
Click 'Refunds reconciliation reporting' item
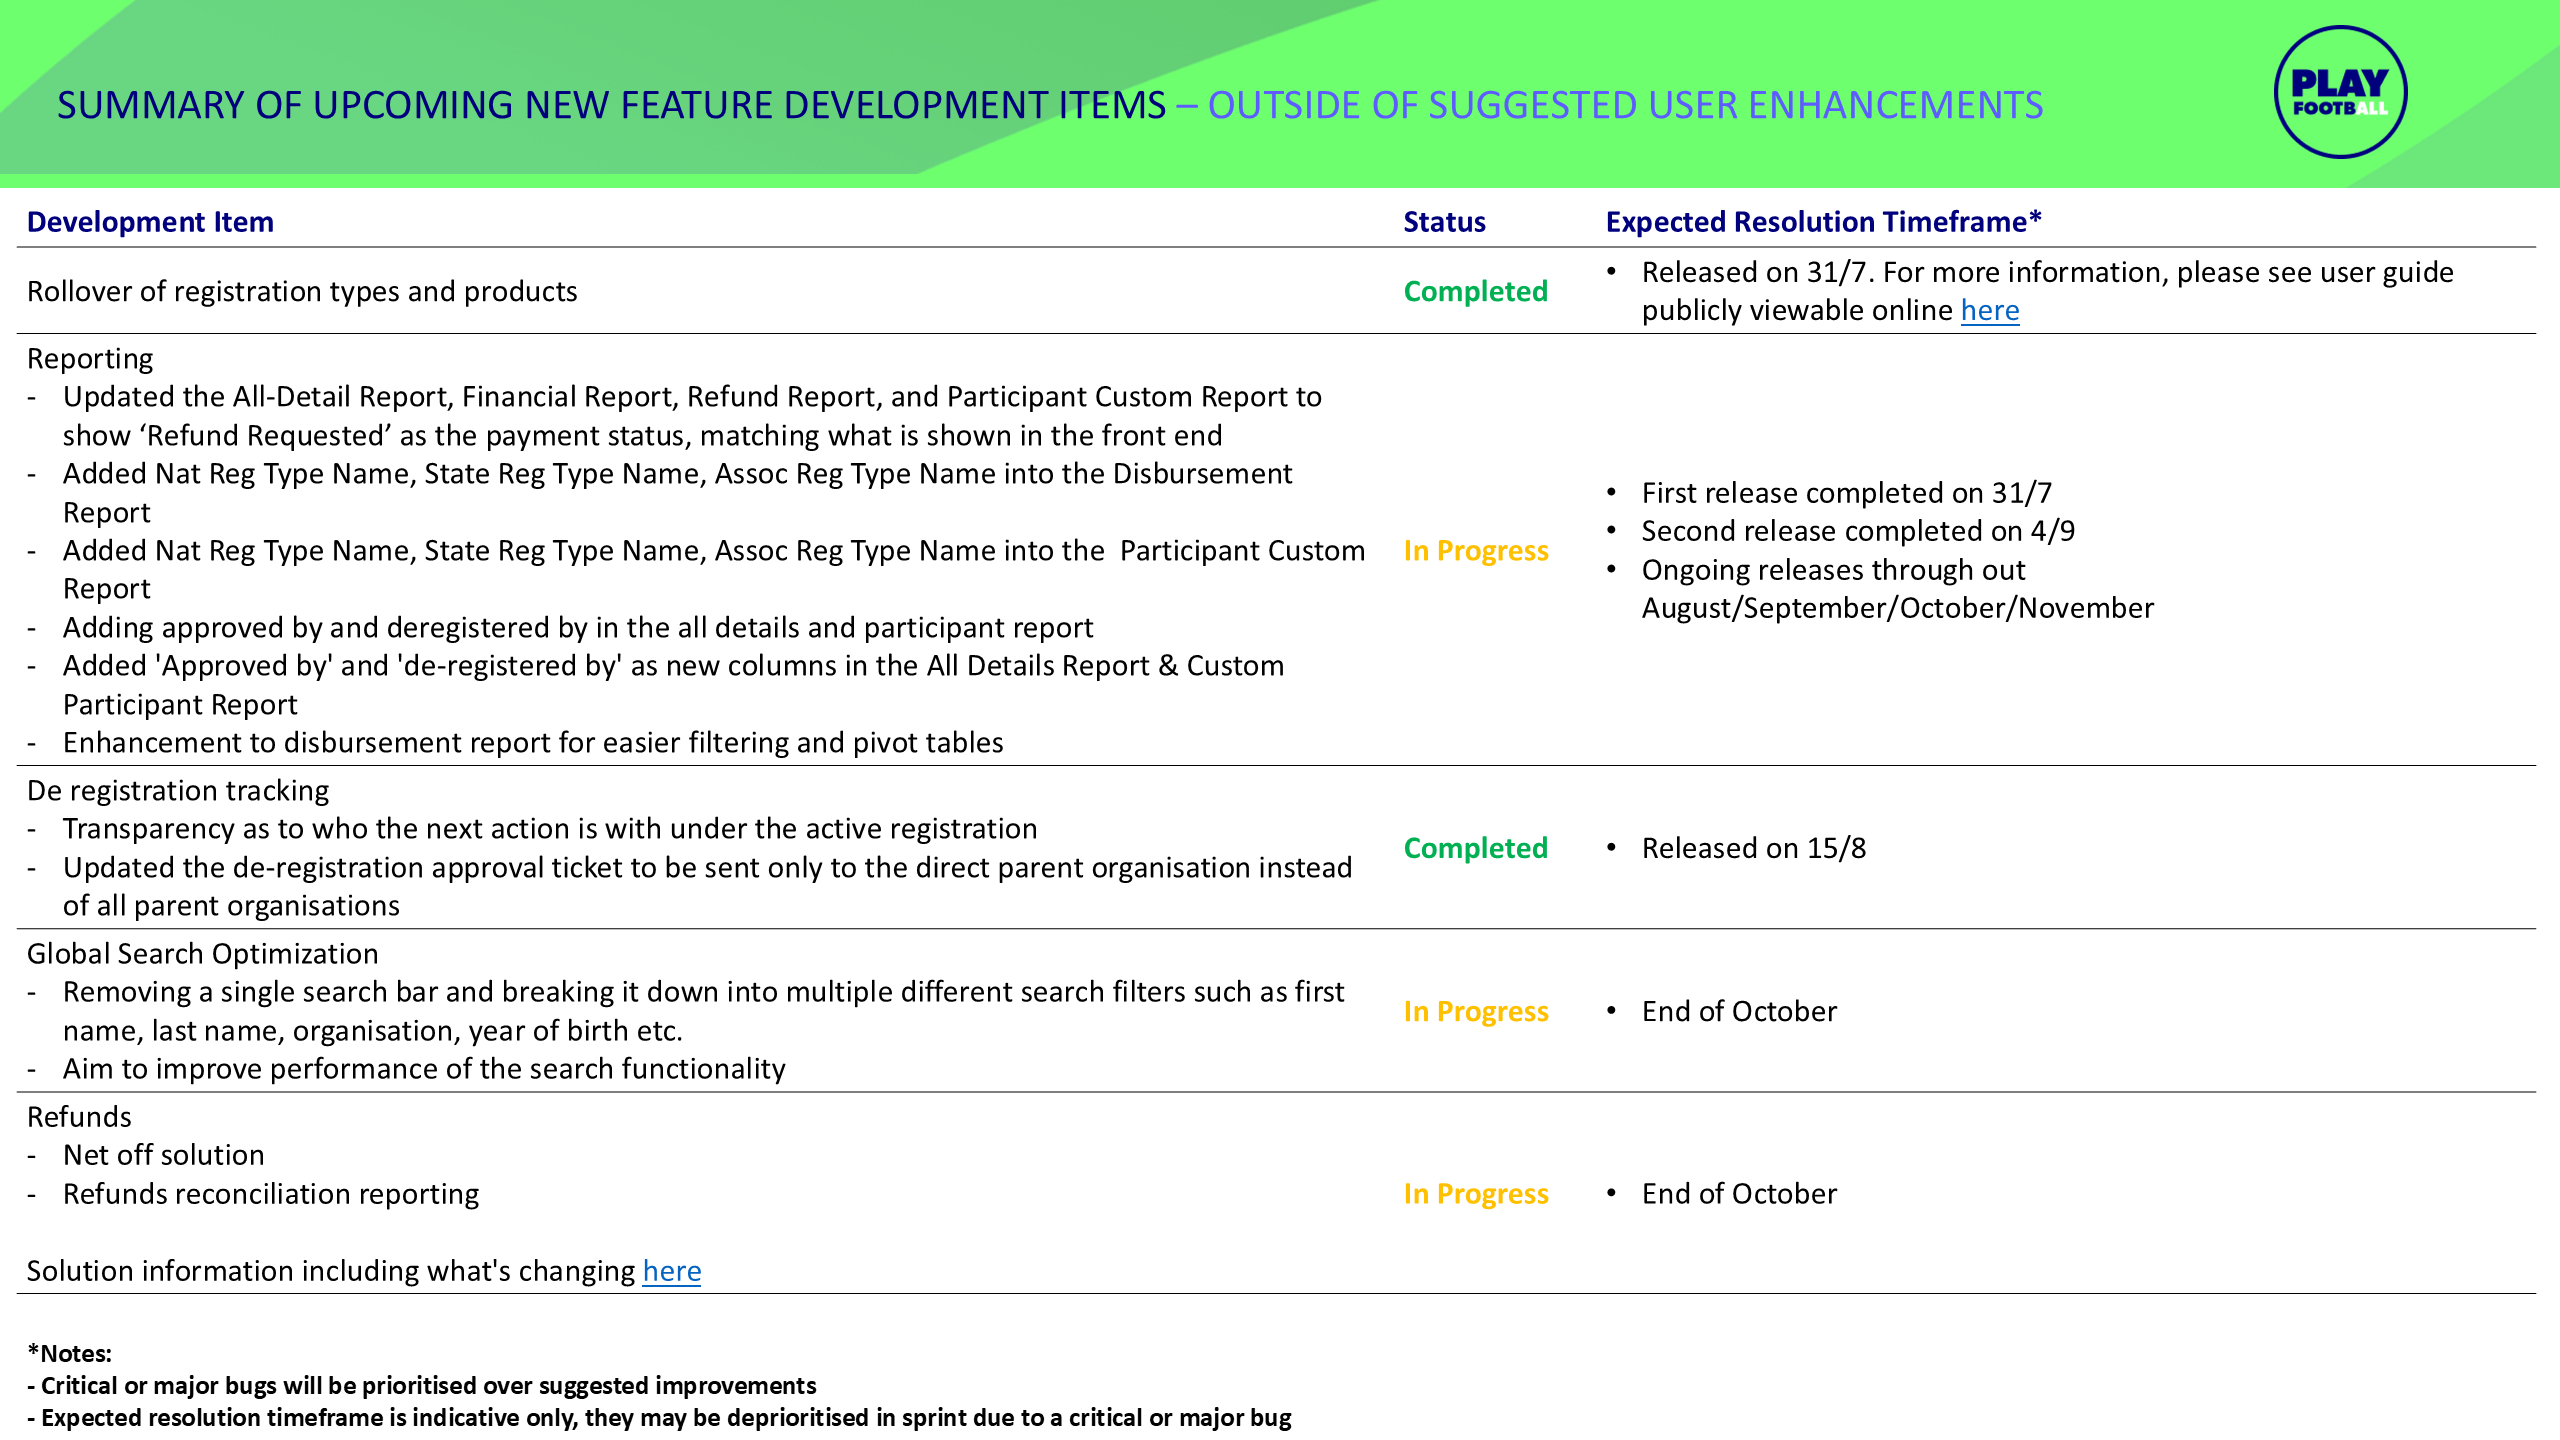pyautogui.click(x=271, y=1194)
